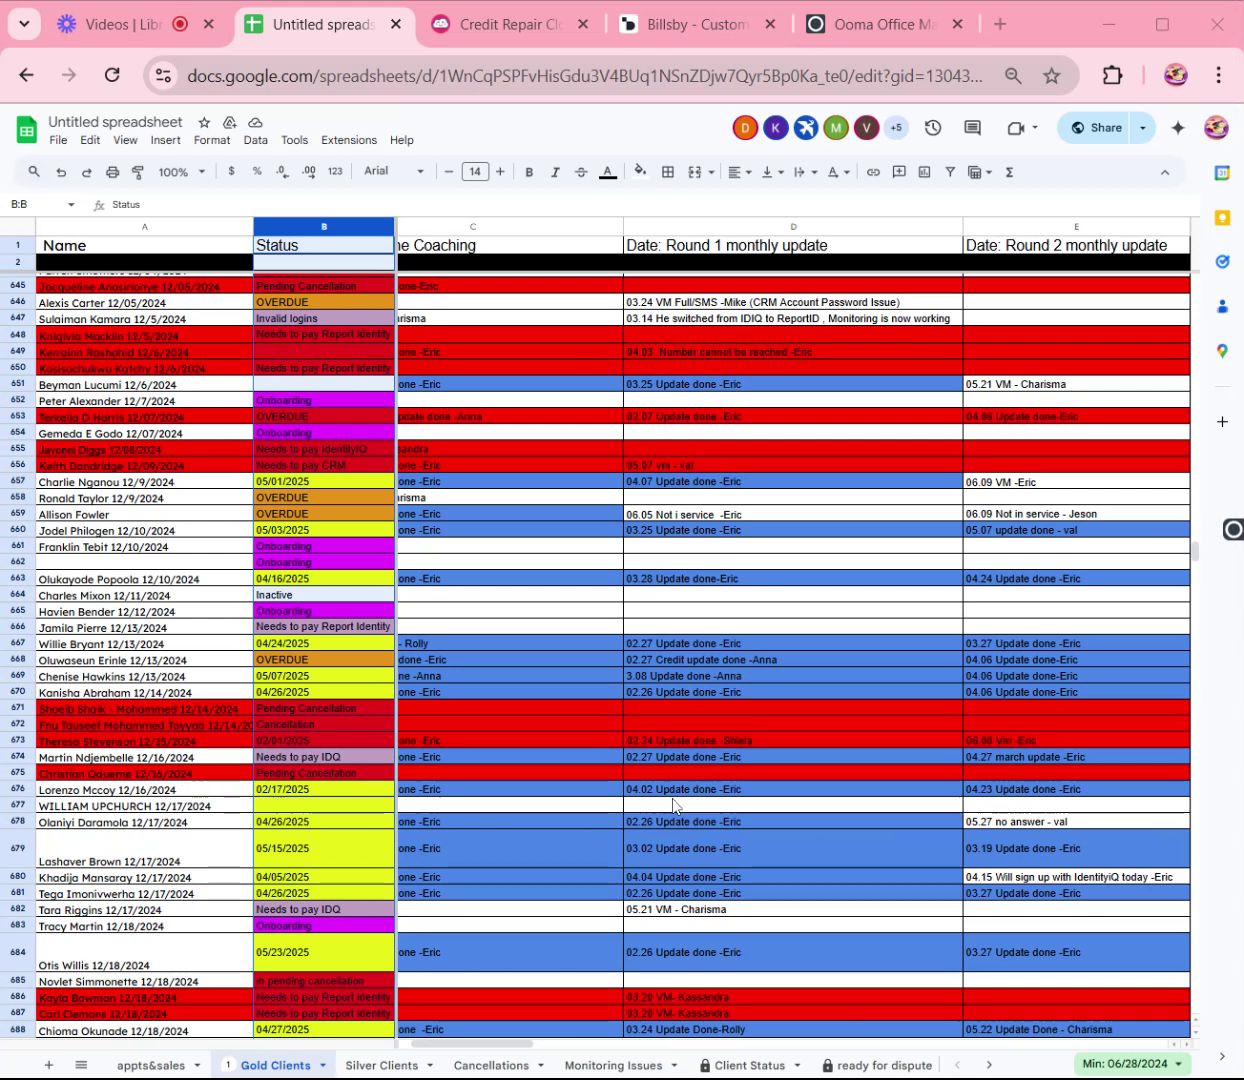This screenshot has height=1080, width=1244.
Task: Toggle bold formatting
Action: point(529,172)
